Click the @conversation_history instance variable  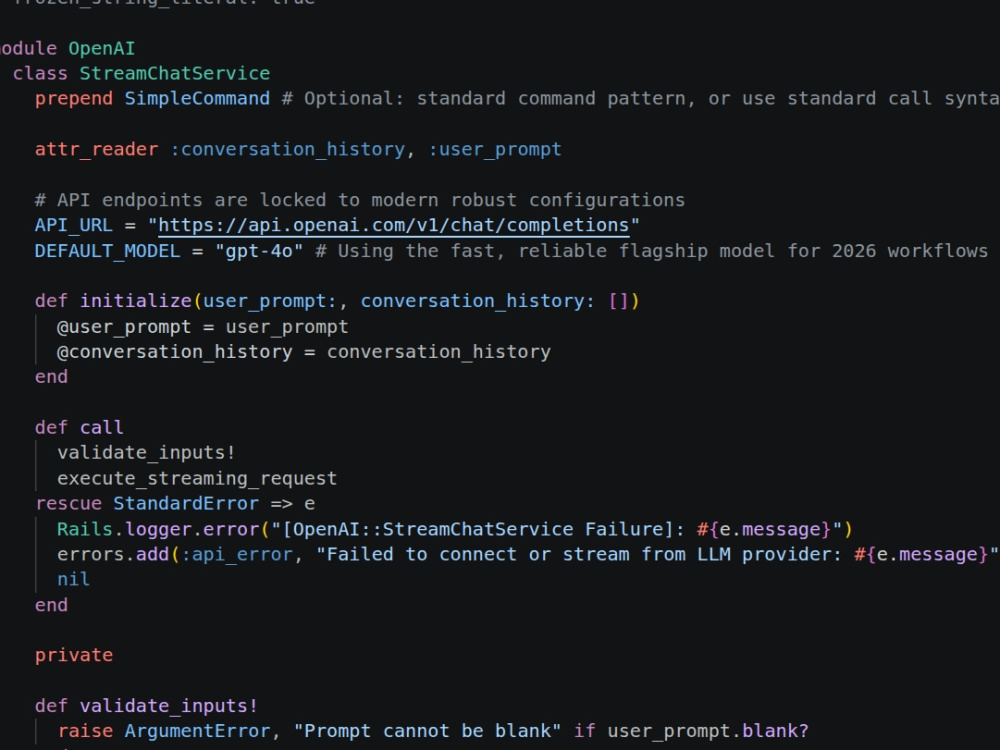coord(174,352)
